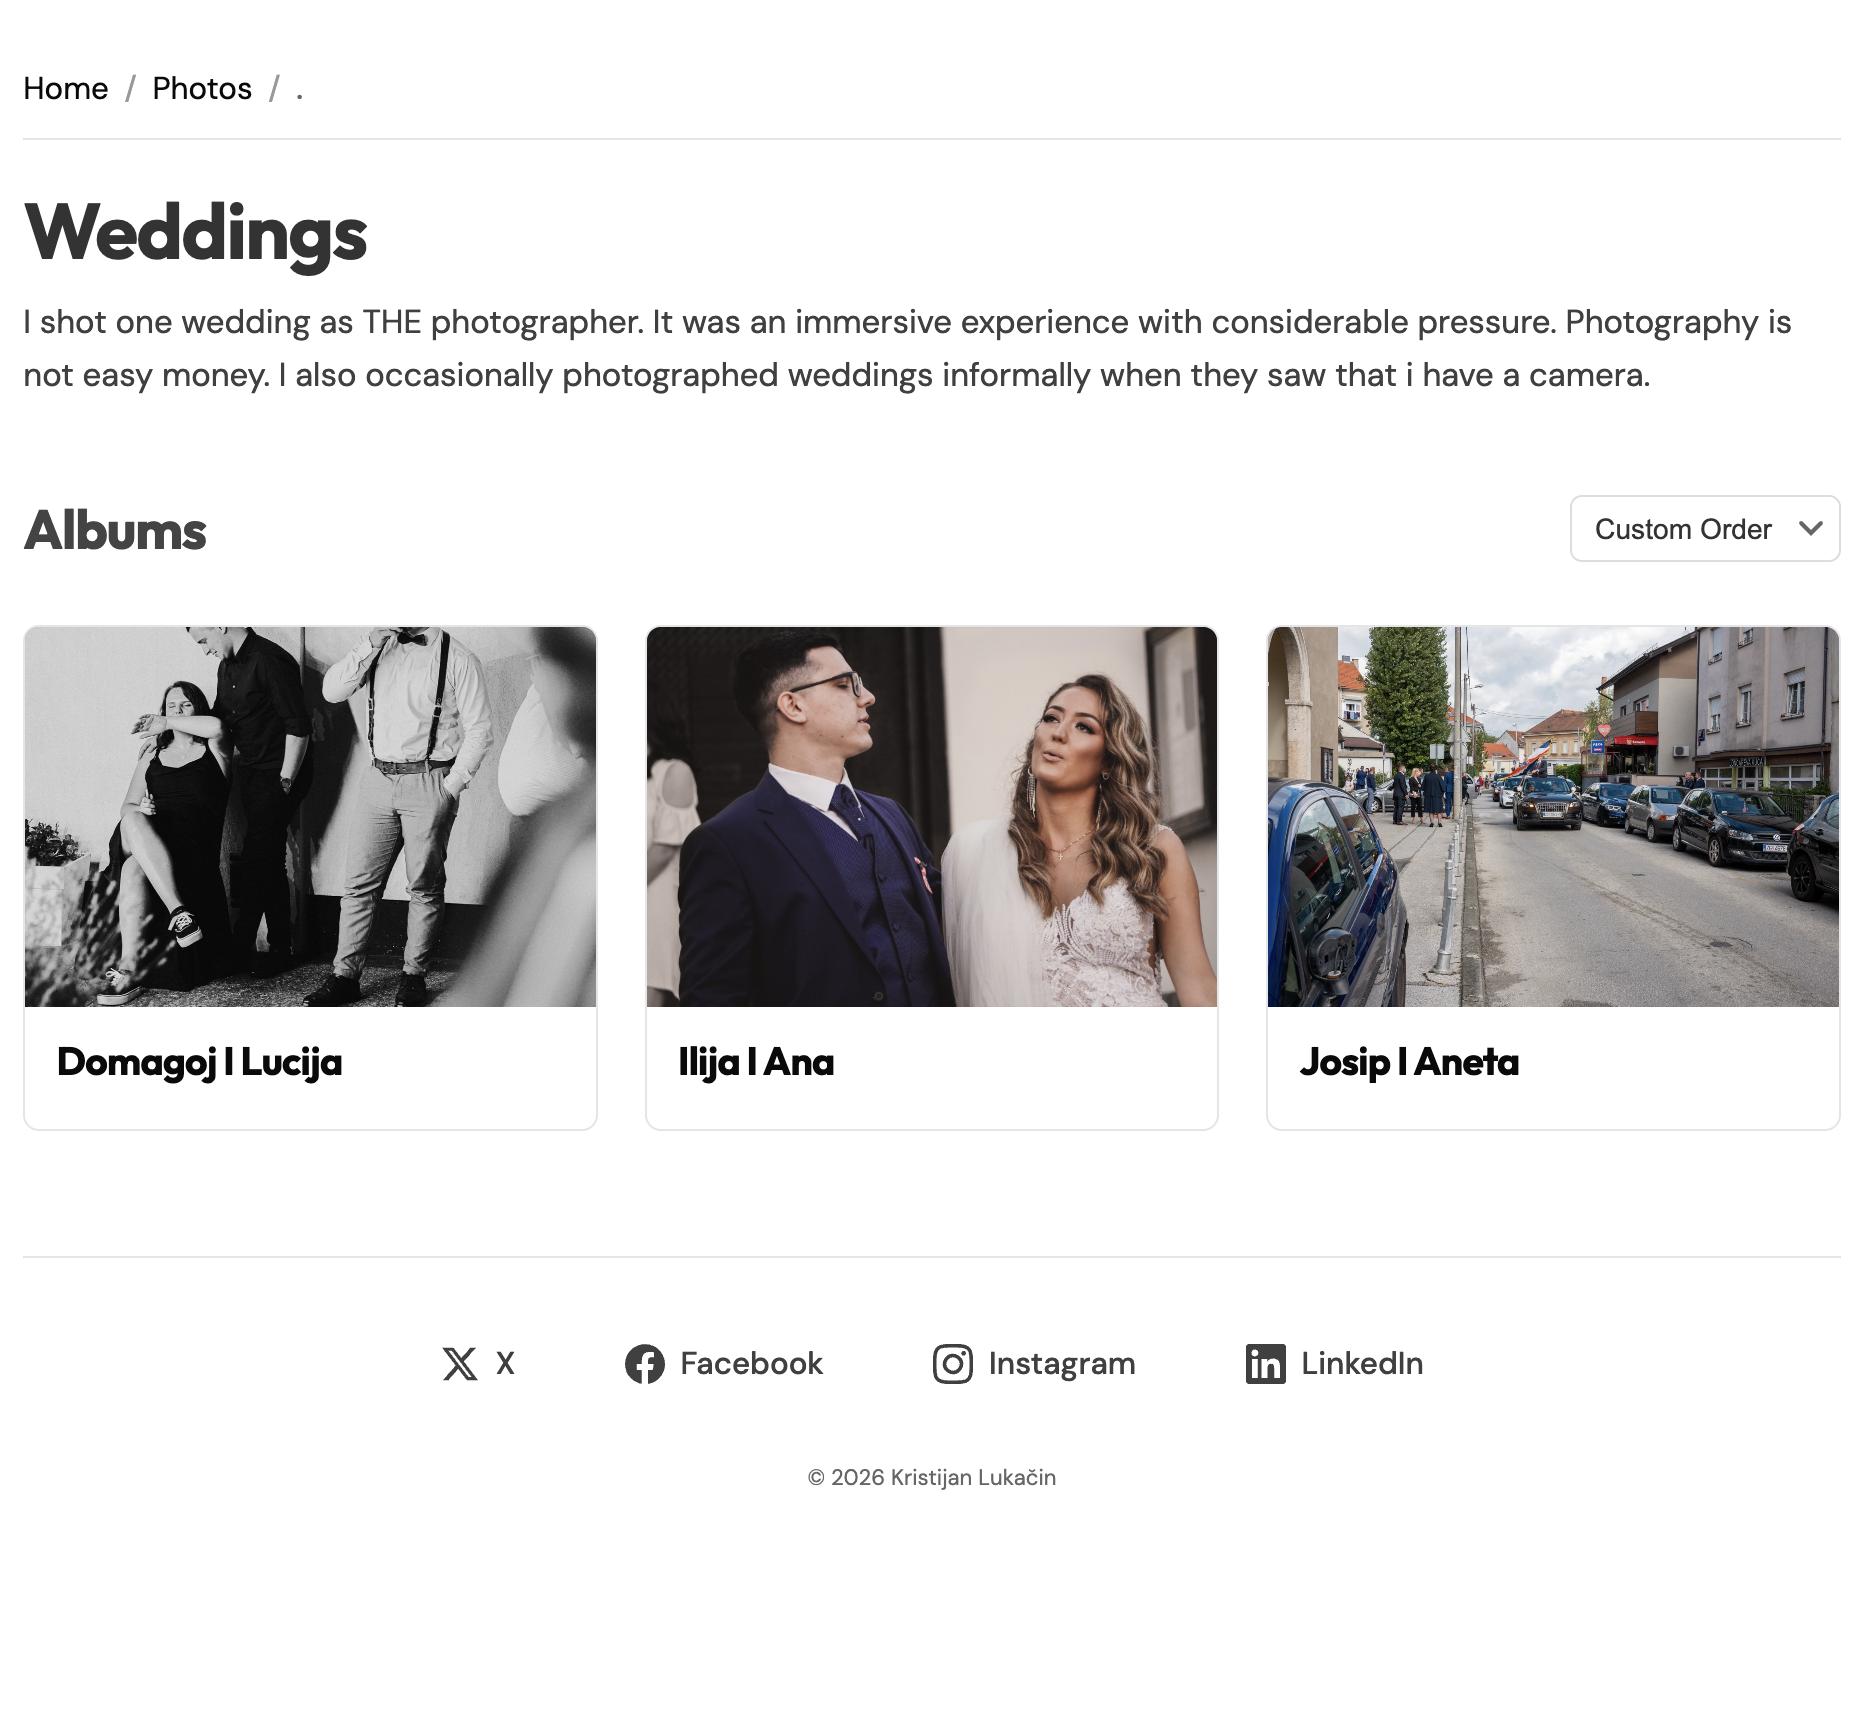The height and width of the screenshot is (1726, 1860).
Task: Click the Josip I Aneta album title
Action: [x=1409, y=1062]
